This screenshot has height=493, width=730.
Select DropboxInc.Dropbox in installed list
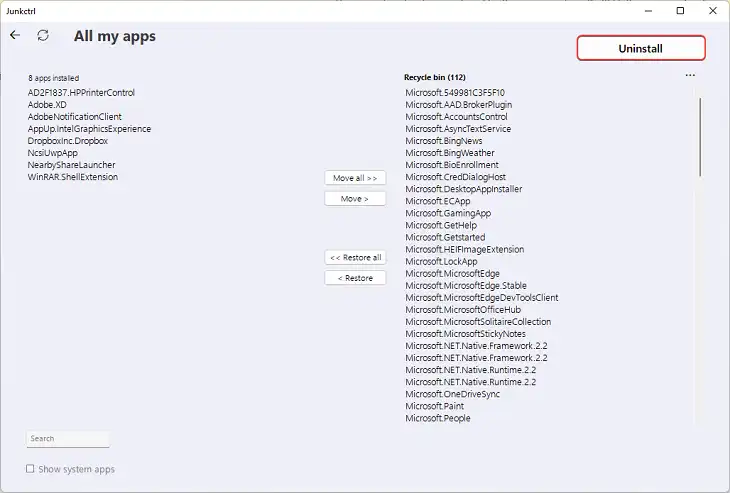pos(68,141)
